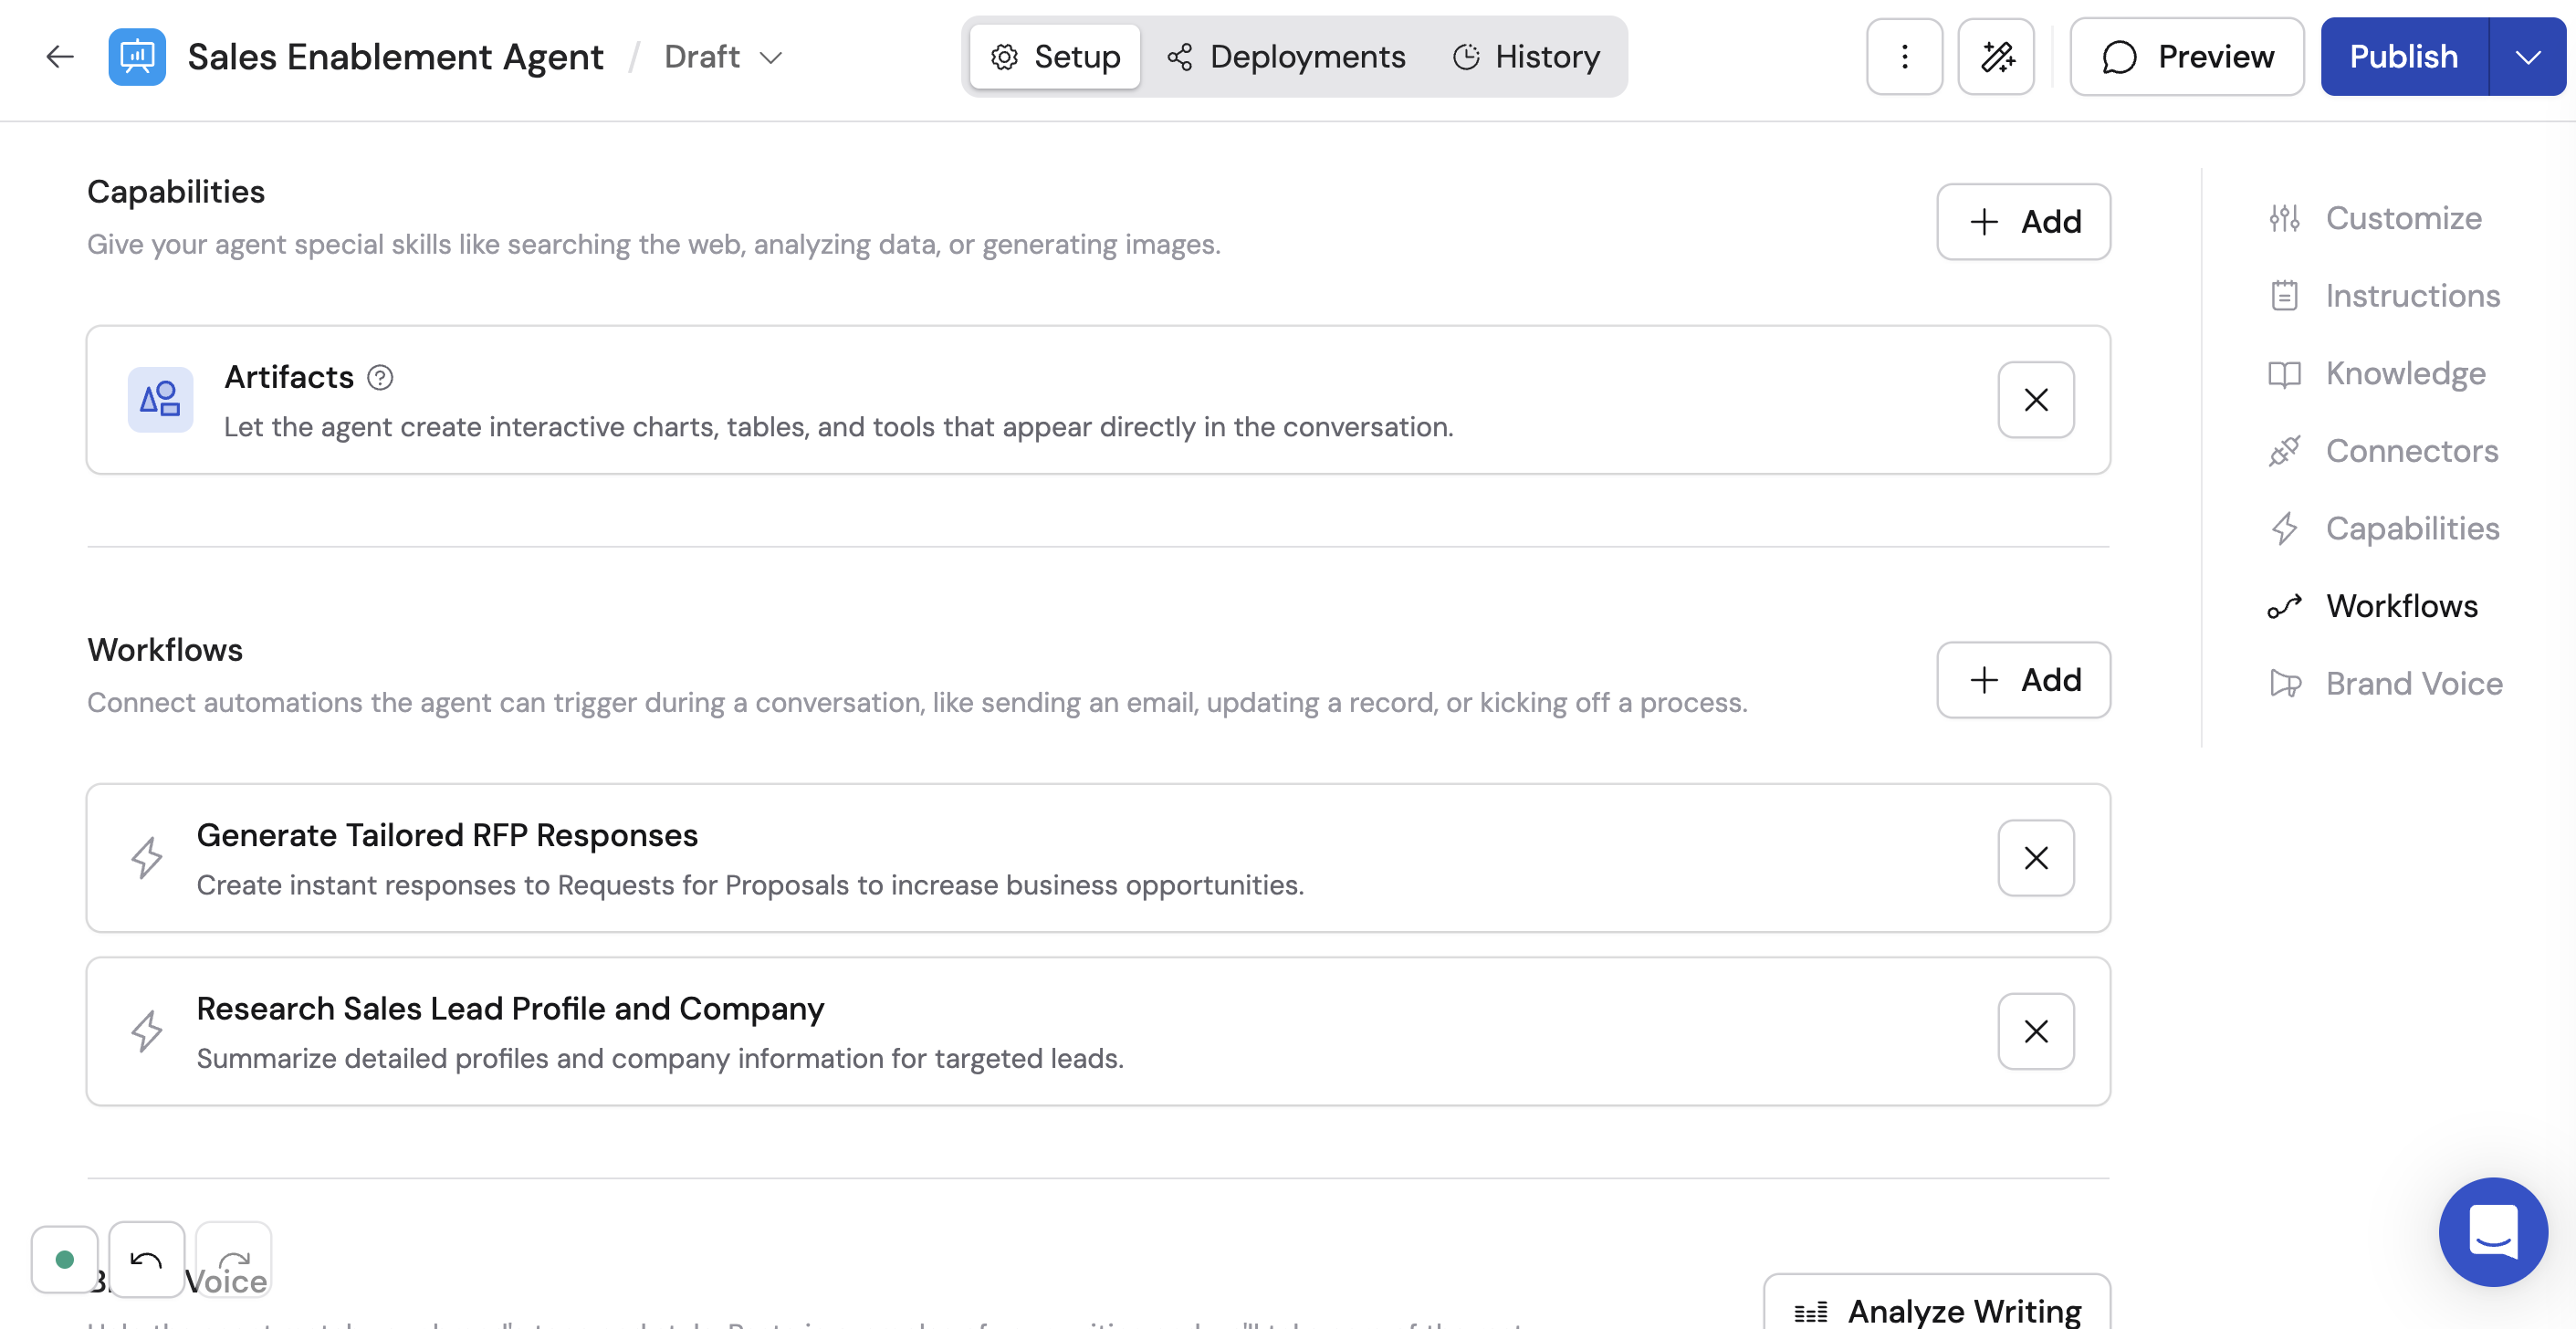Click the back arrow icon
The image size is (2576, 1329).
(60, 57)
